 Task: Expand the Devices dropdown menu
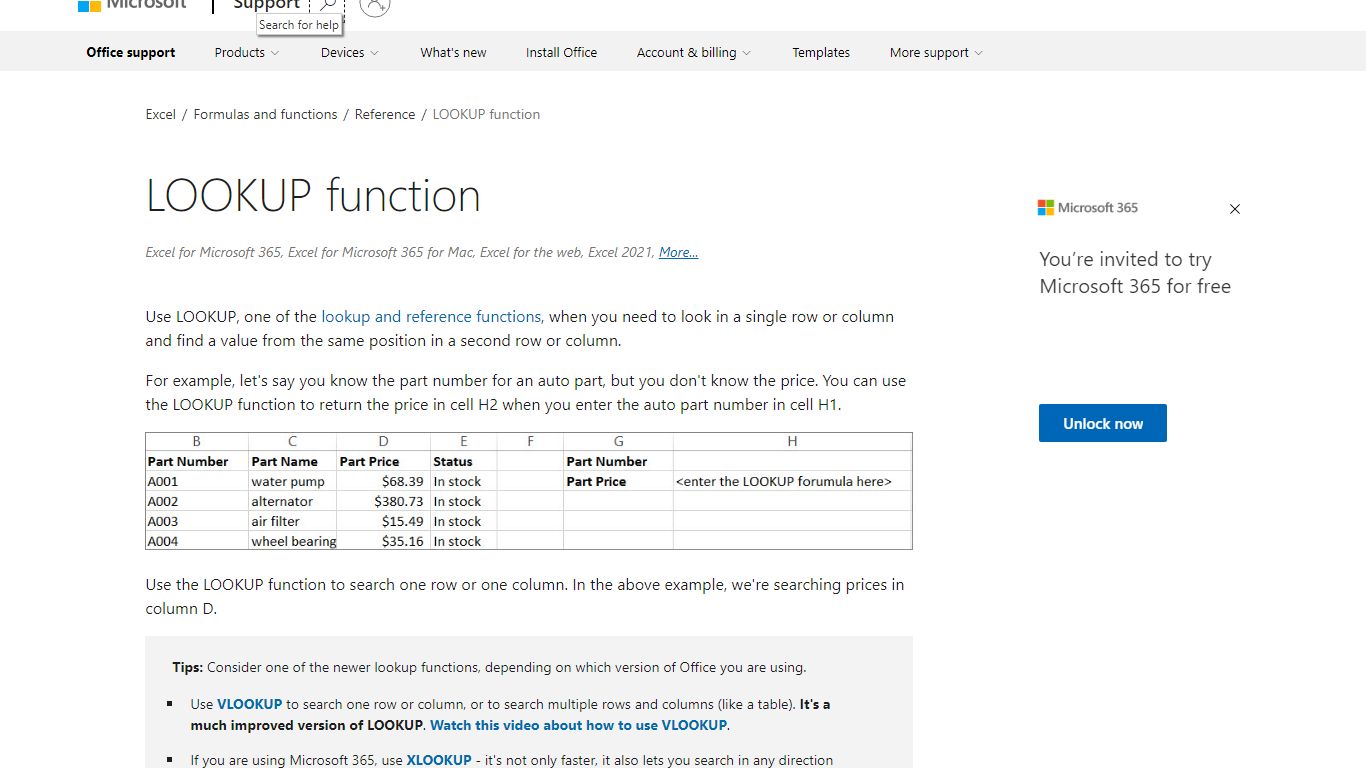pos(349,52)
